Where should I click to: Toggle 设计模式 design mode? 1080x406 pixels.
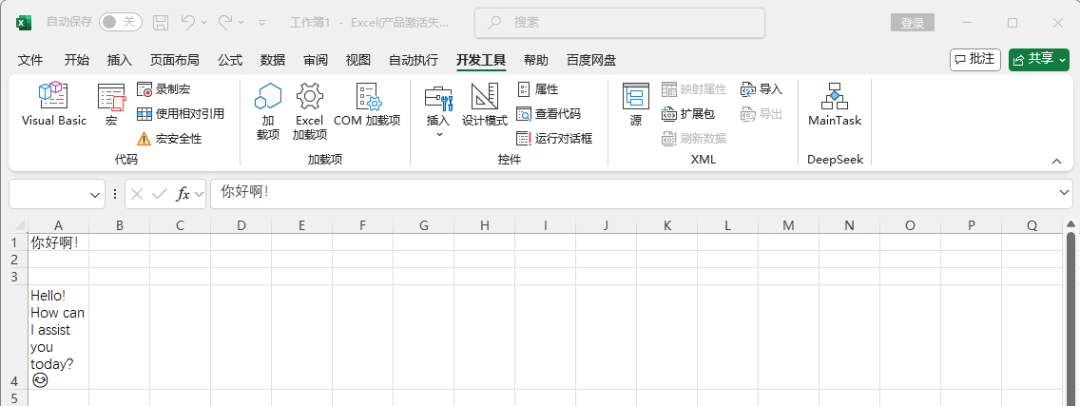[x=484, y=105]
